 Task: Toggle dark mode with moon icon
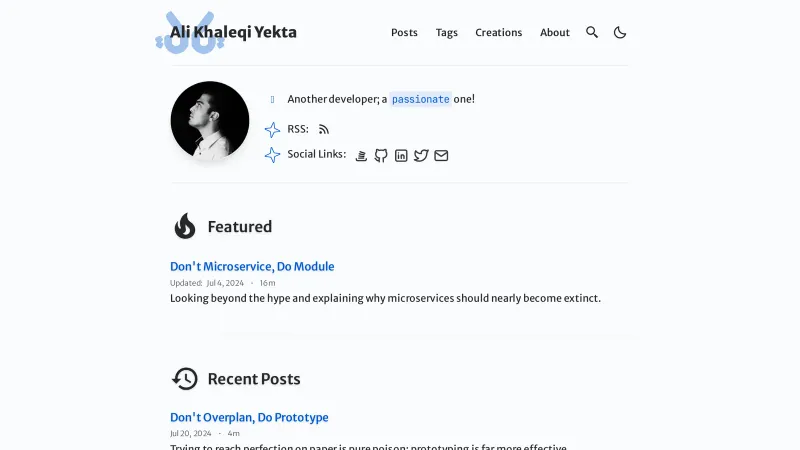click(x=620, y=32)
